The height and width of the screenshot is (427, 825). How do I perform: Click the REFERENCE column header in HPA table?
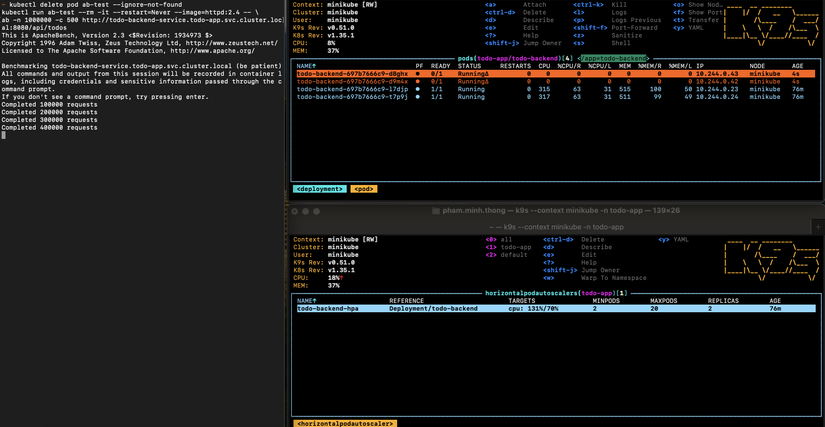point(406,301)
